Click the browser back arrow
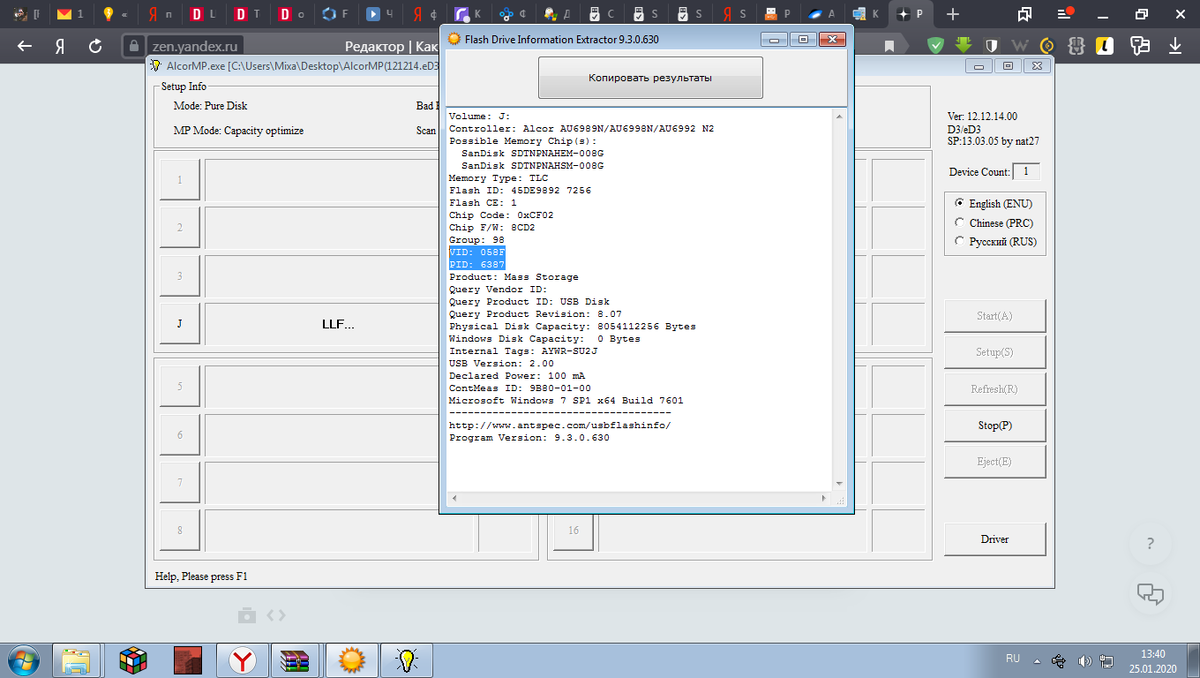The height and width of the screenshot is (678, 1200). coord(25,46)
